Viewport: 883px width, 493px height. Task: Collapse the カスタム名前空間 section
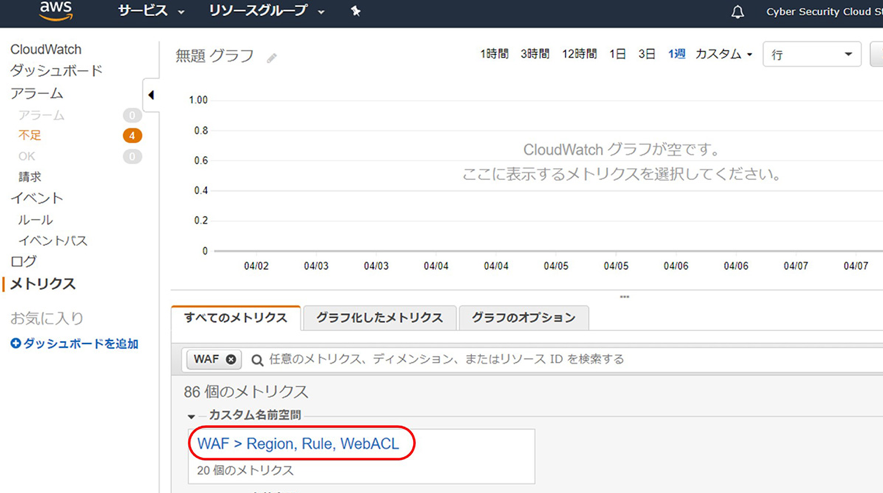click(191, 416)
